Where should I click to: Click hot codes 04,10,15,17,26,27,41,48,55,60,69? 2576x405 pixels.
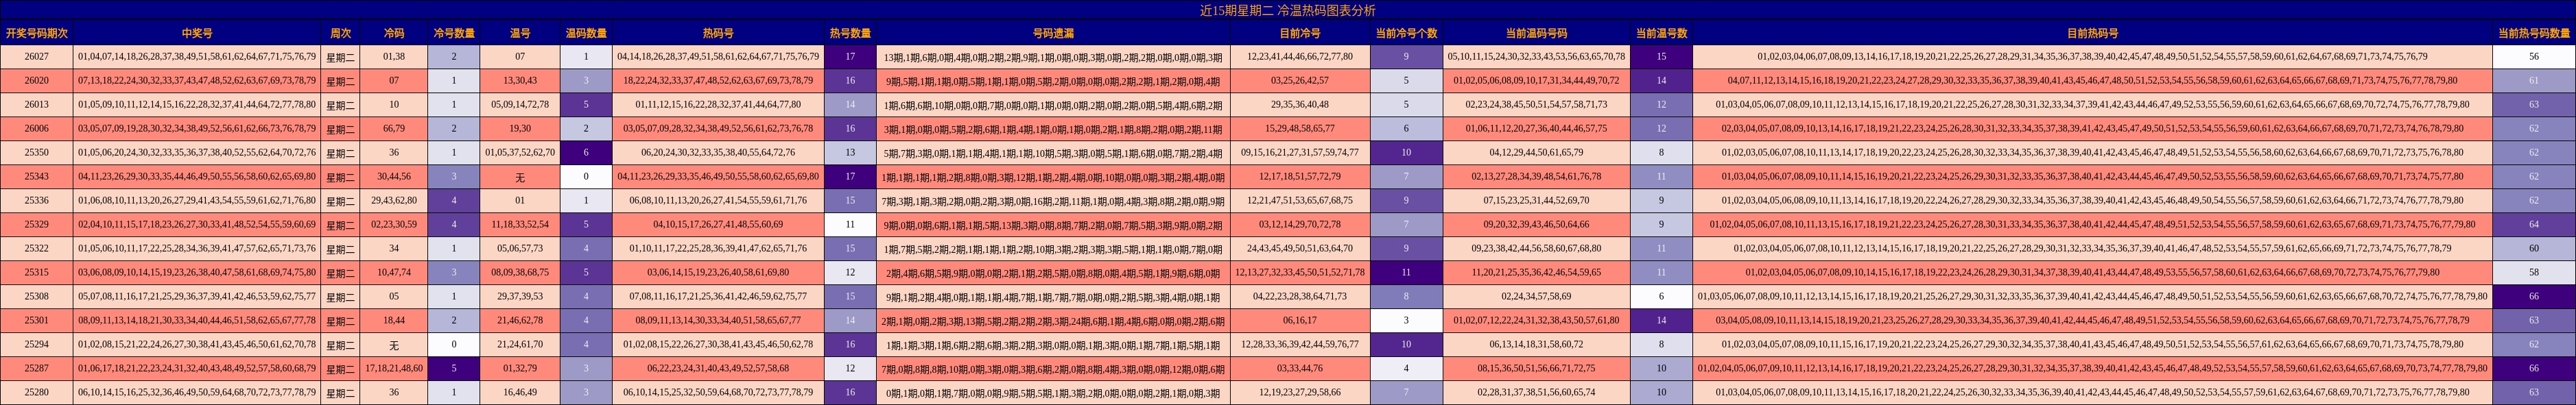click(x=718, y=225)
